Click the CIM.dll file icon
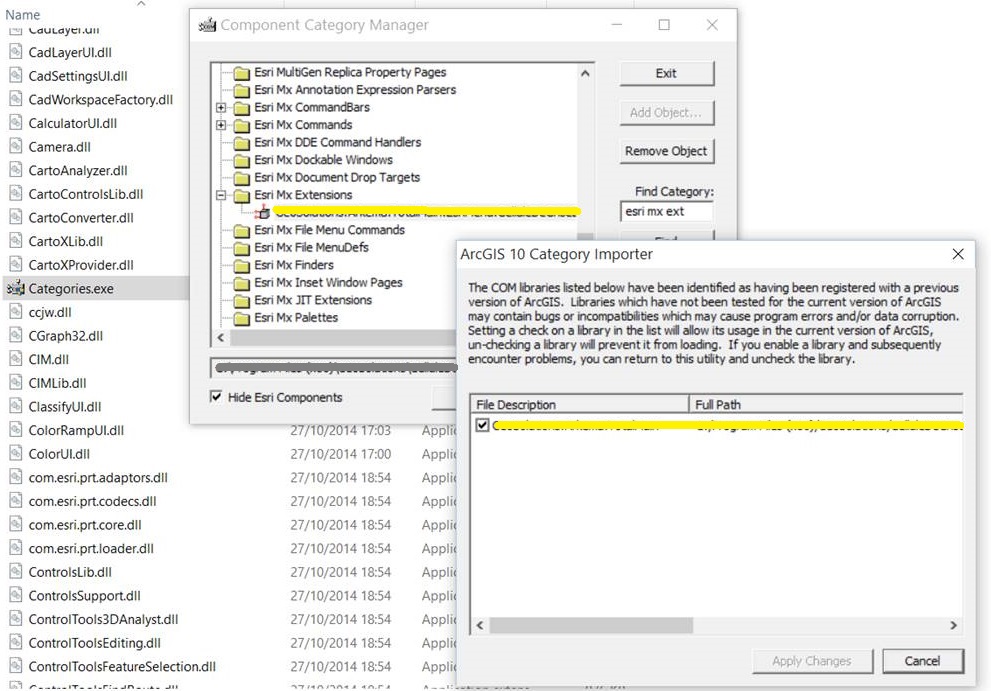This screenshot has width=991, height=691. 16,359
